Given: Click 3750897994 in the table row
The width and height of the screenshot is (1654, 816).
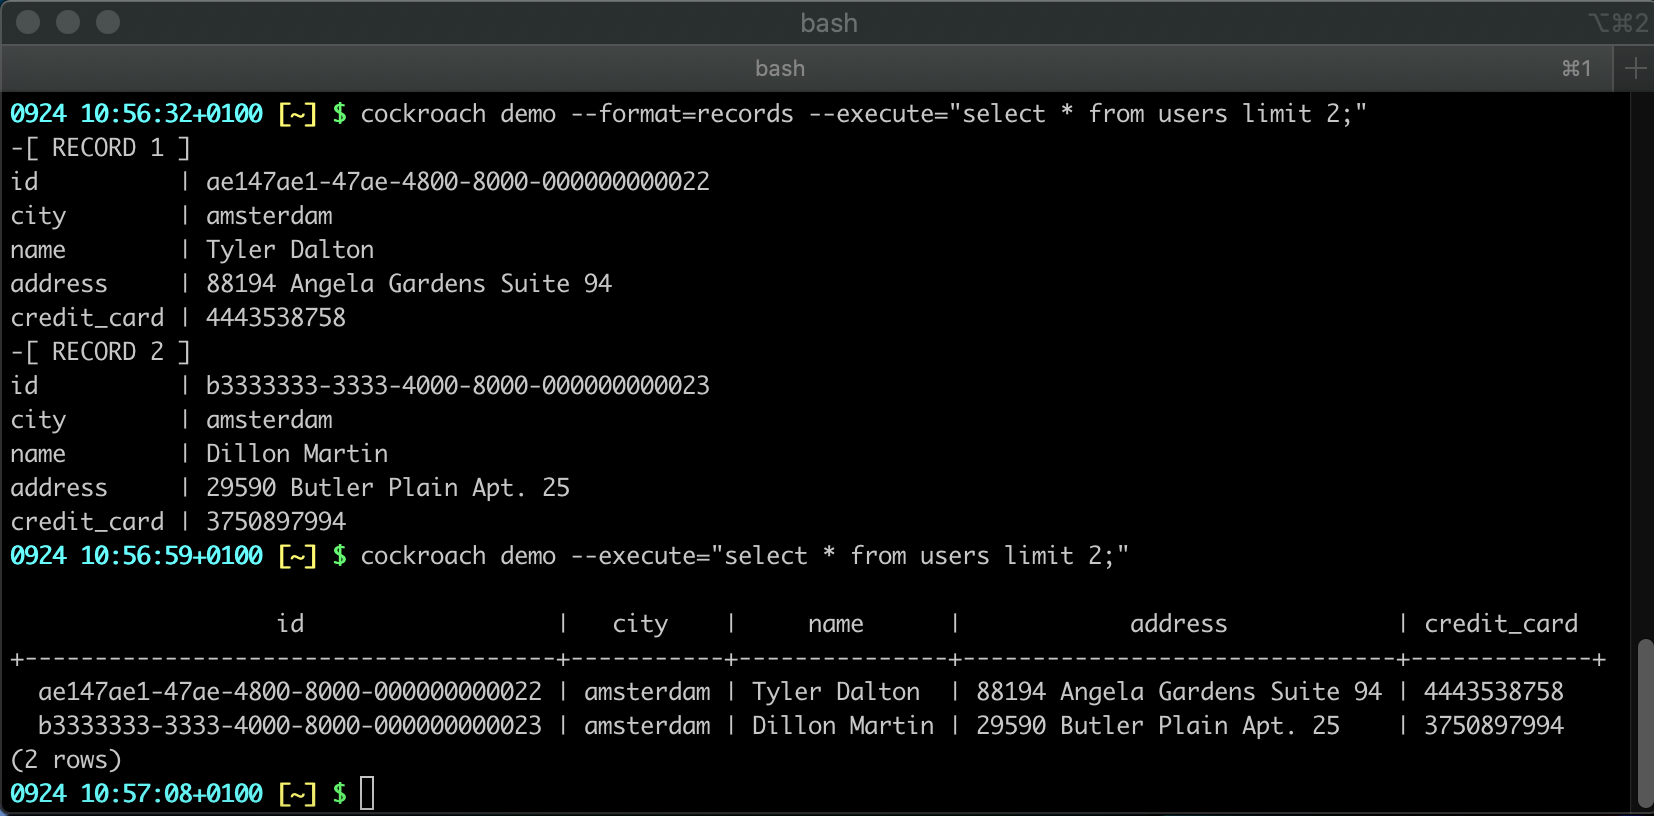Looking at the screenshot, I should 1494,726.
